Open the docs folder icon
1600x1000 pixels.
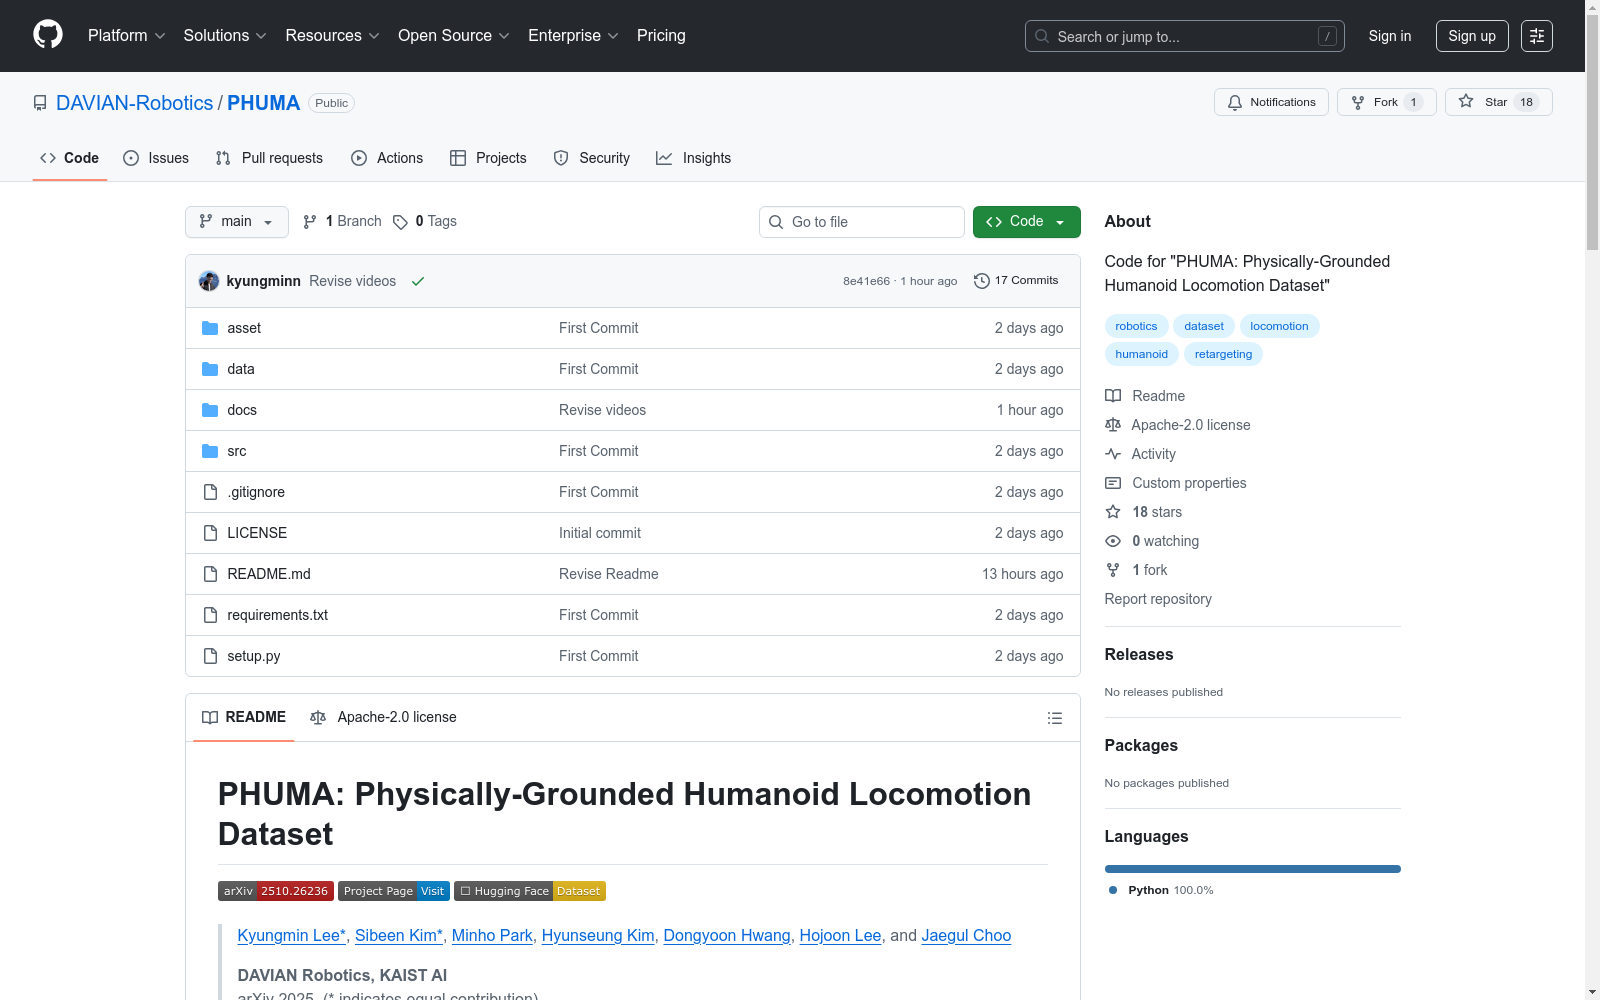210,410
